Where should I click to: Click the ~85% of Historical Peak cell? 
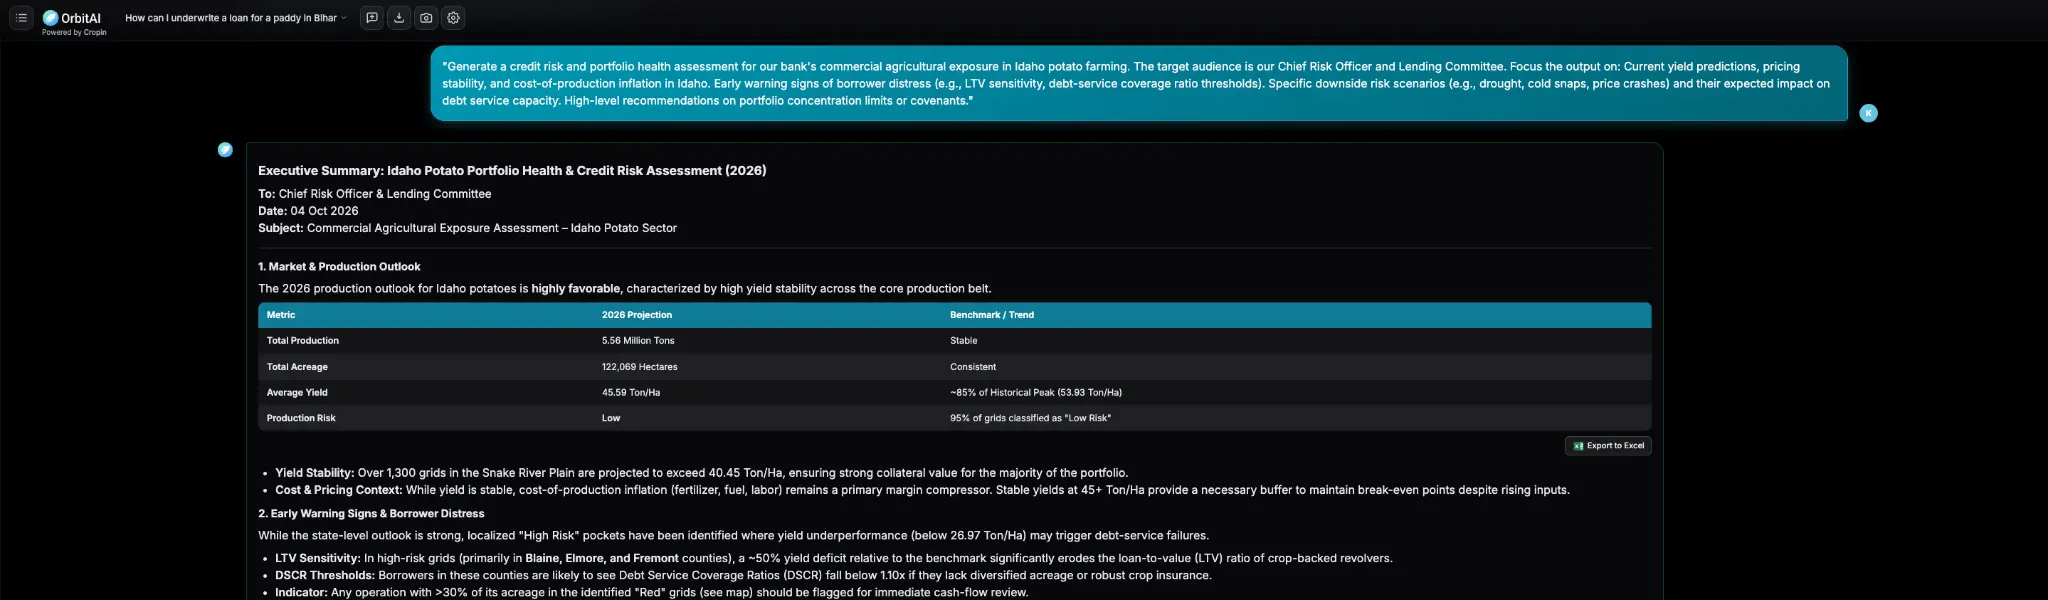pos(1036,393)
